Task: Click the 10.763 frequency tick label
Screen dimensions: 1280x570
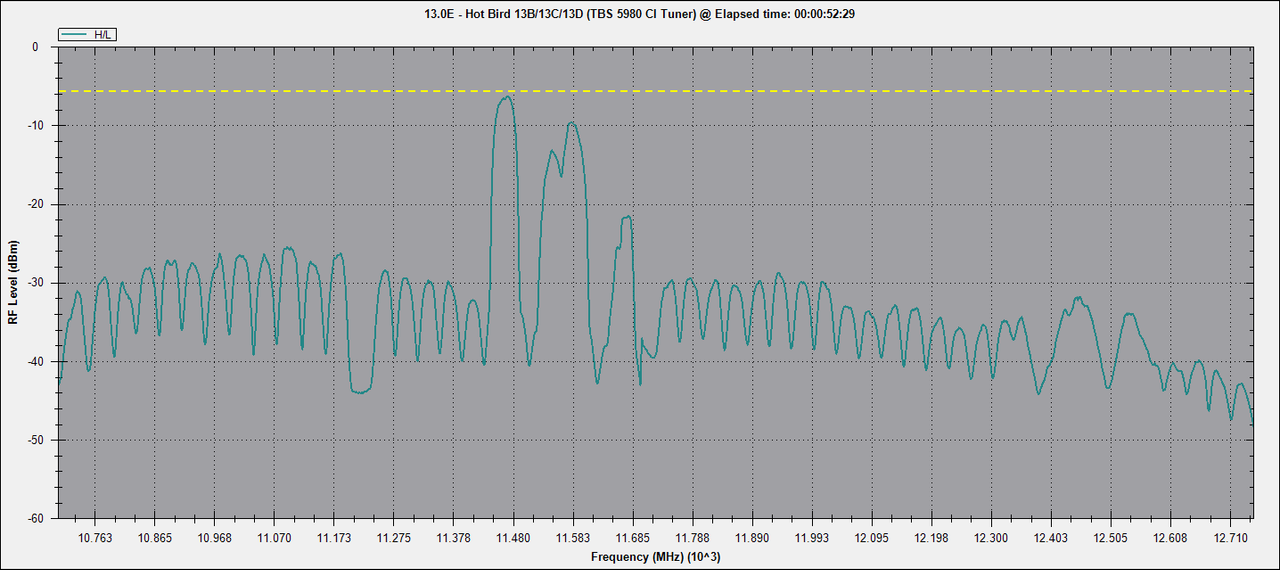Action: tap(95, 538)
